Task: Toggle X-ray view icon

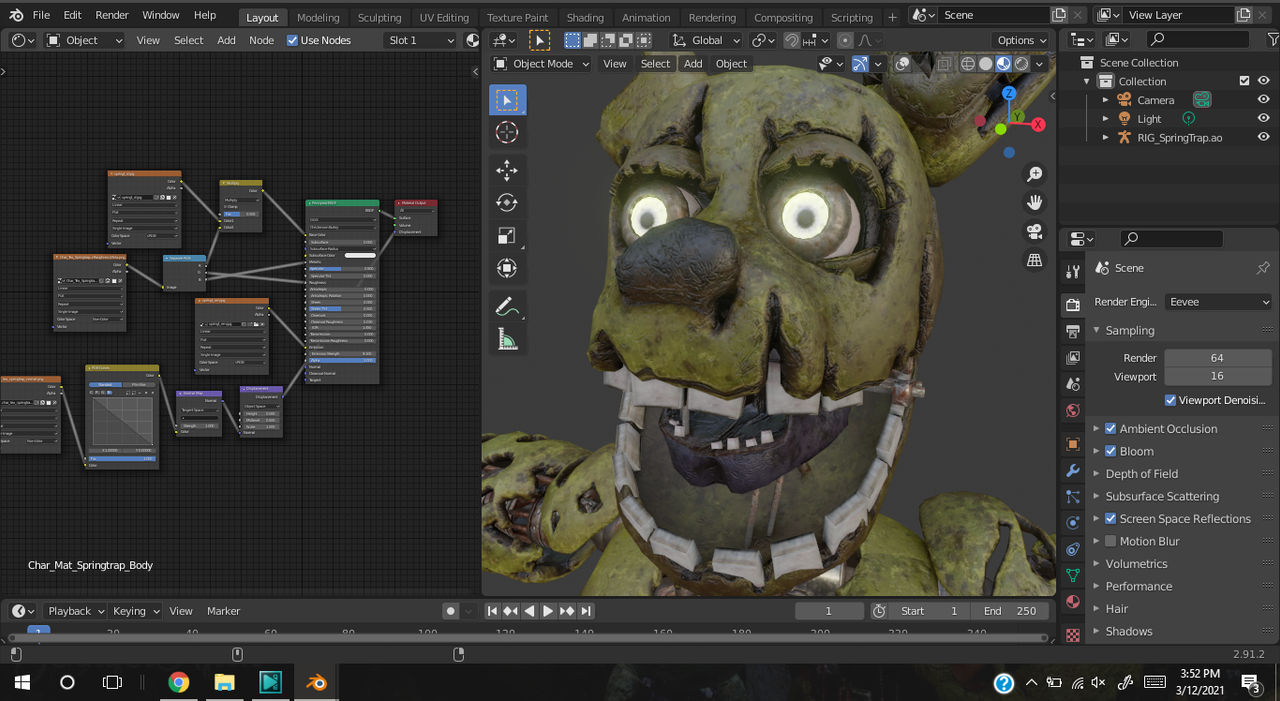Action: coord(945,63)
